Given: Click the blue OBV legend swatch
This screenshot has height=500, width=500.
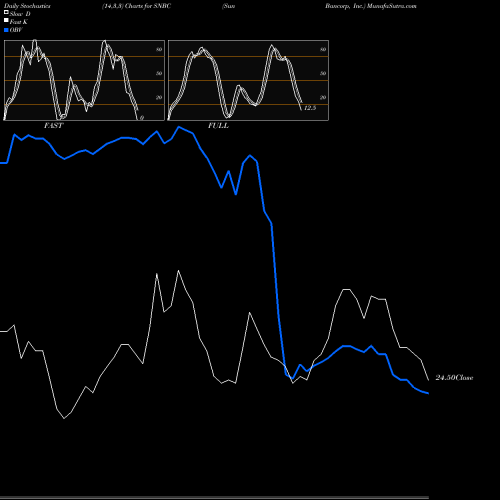Looking at the screenshot, I should pyautogui.click(x=6, y=30).
